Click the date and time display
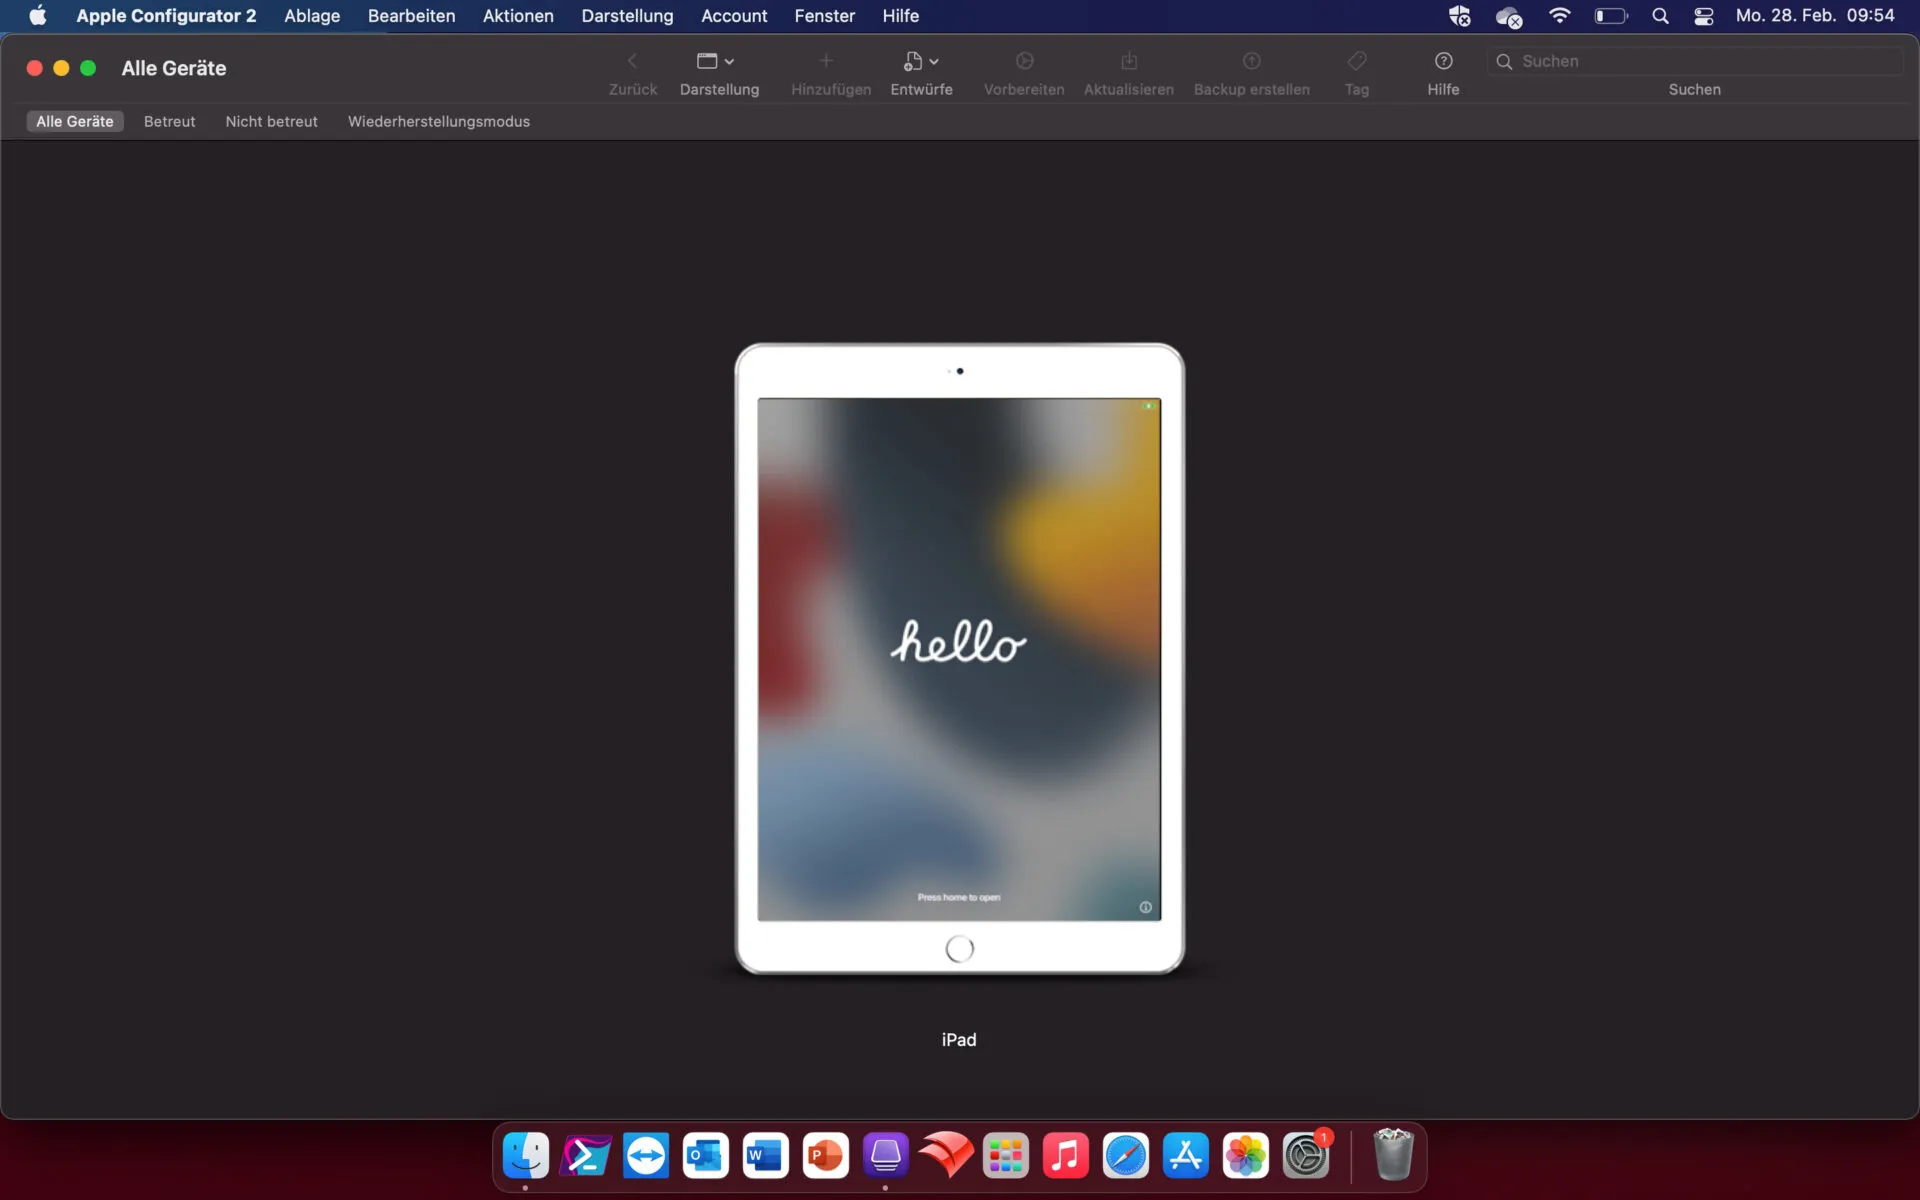The width and height of the screenshot is (1920, 1200). tap(1815, 16)
